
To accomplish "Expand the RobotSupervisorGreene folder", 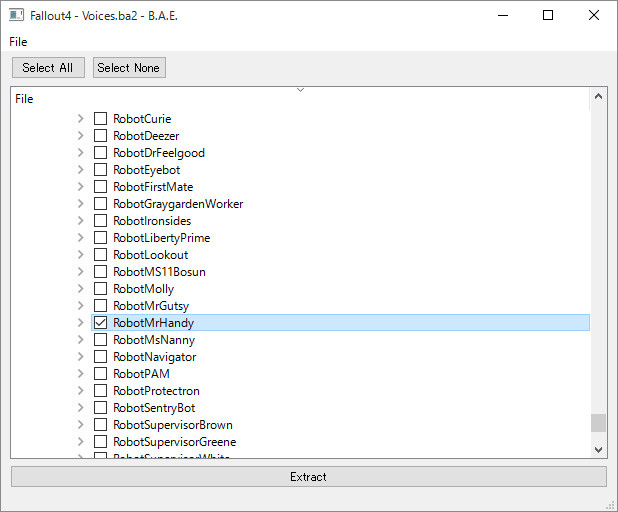I will tap(81, 441).
